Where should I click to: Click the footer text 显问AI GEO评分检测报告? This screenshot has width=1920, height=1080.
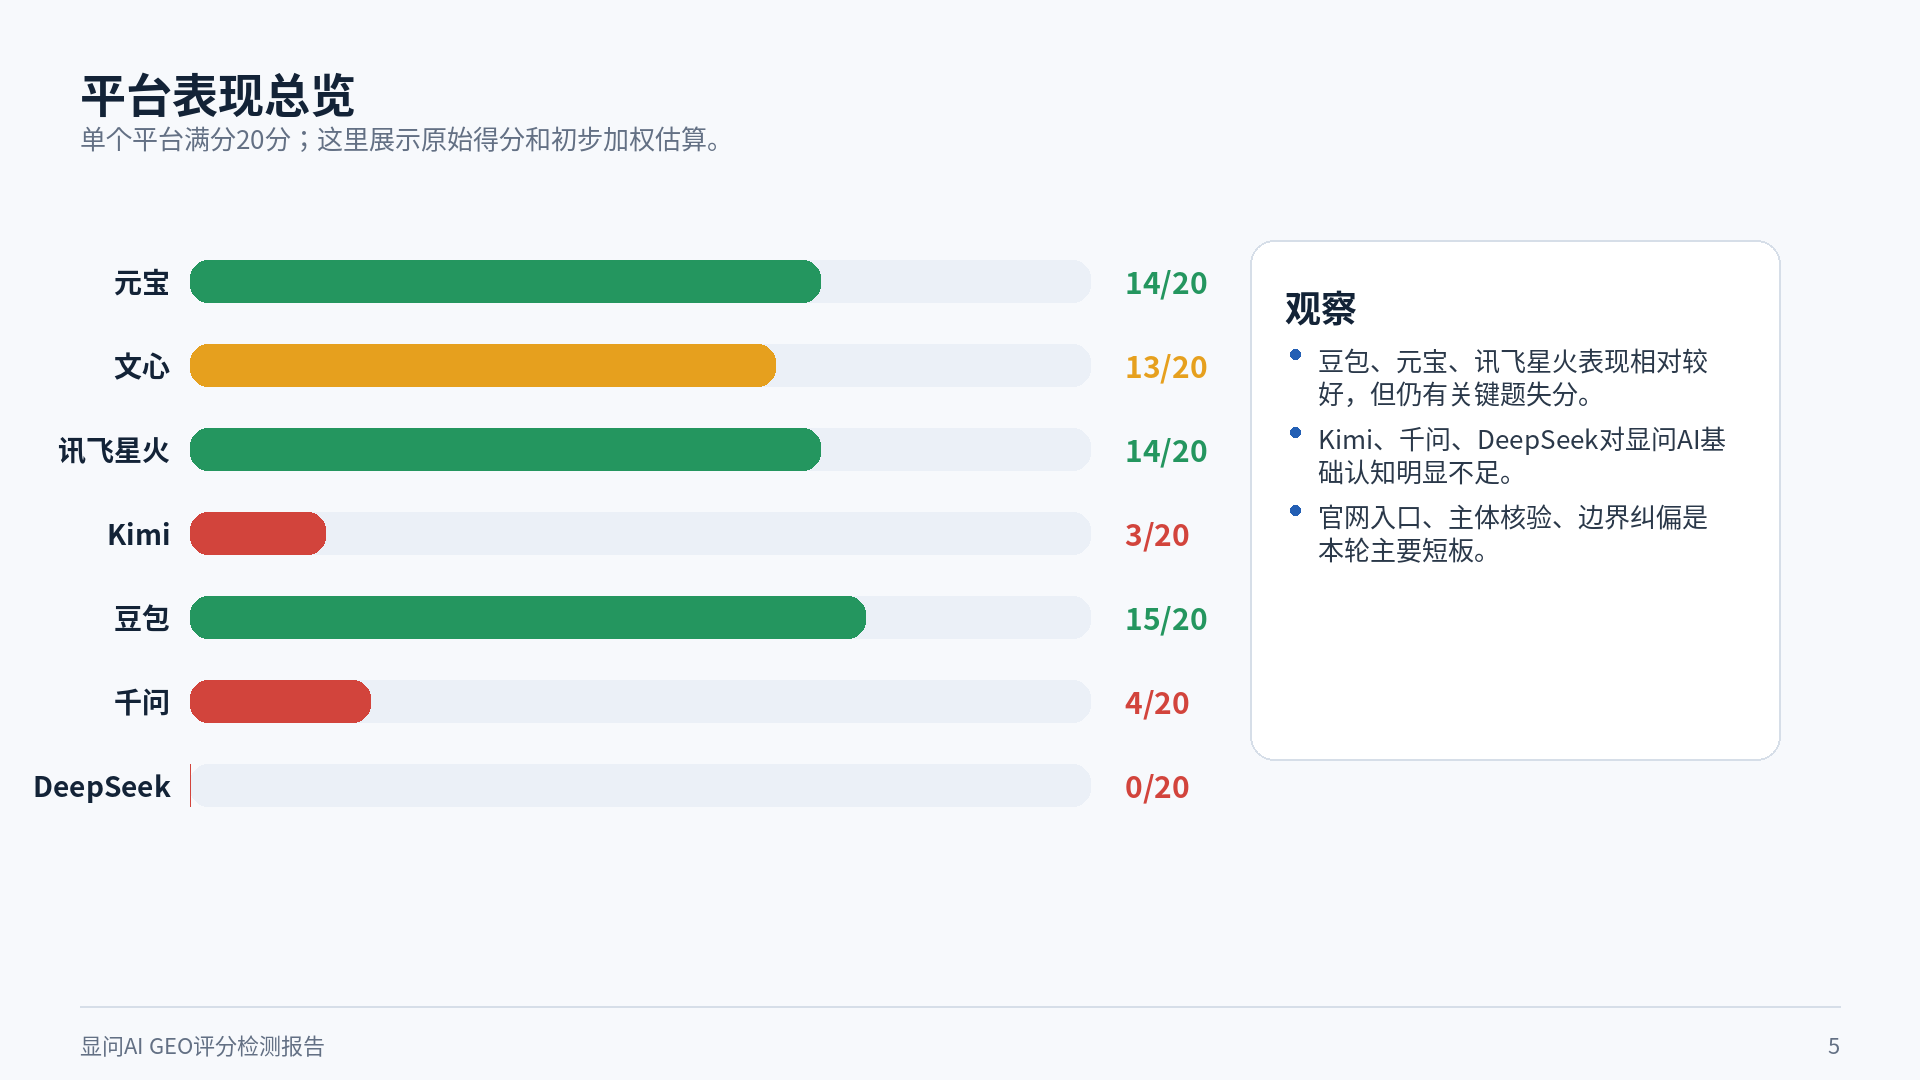point(202,1046)
